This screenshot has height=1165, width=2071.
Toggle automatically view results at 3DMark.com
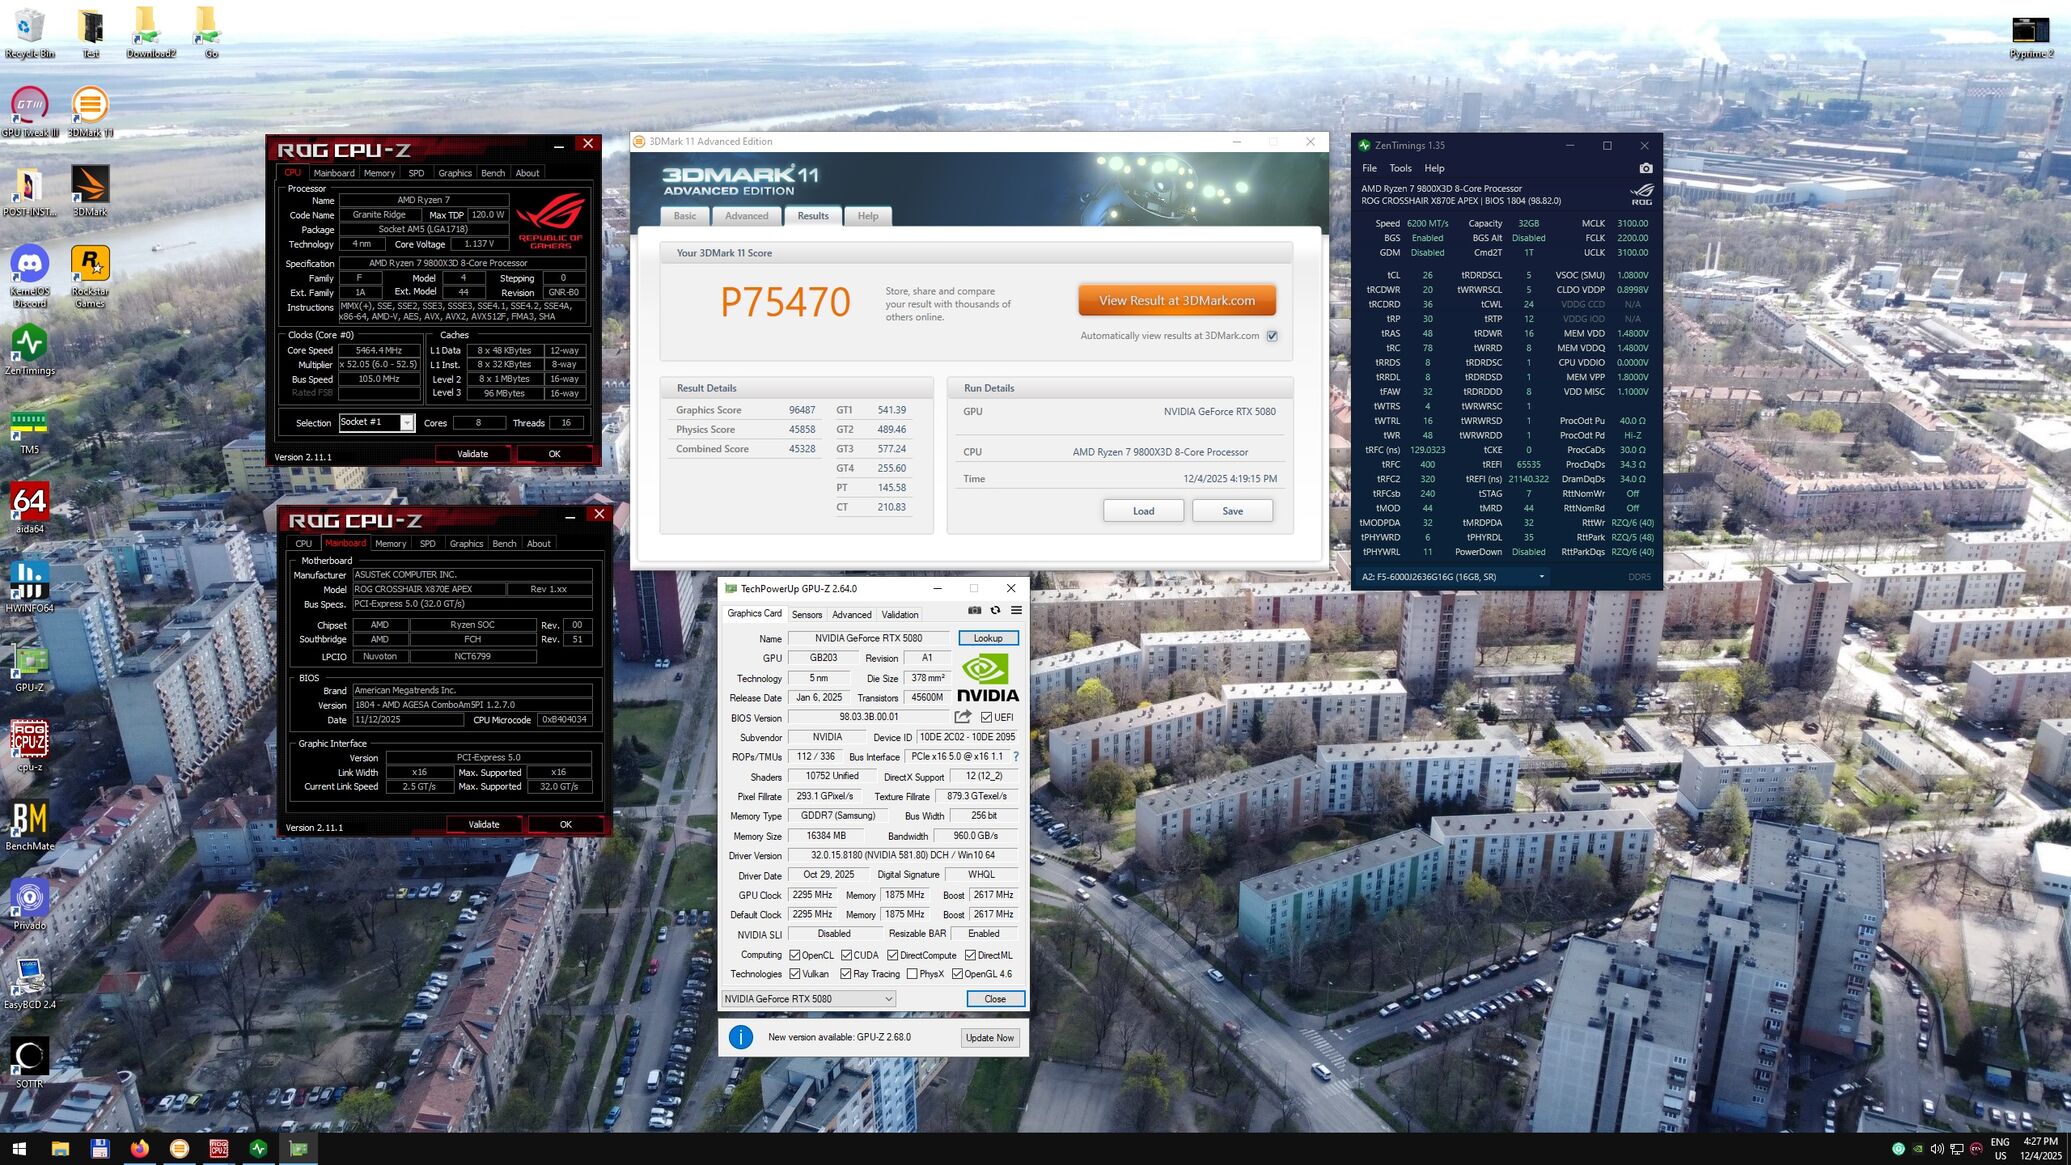coord(1272,336)
